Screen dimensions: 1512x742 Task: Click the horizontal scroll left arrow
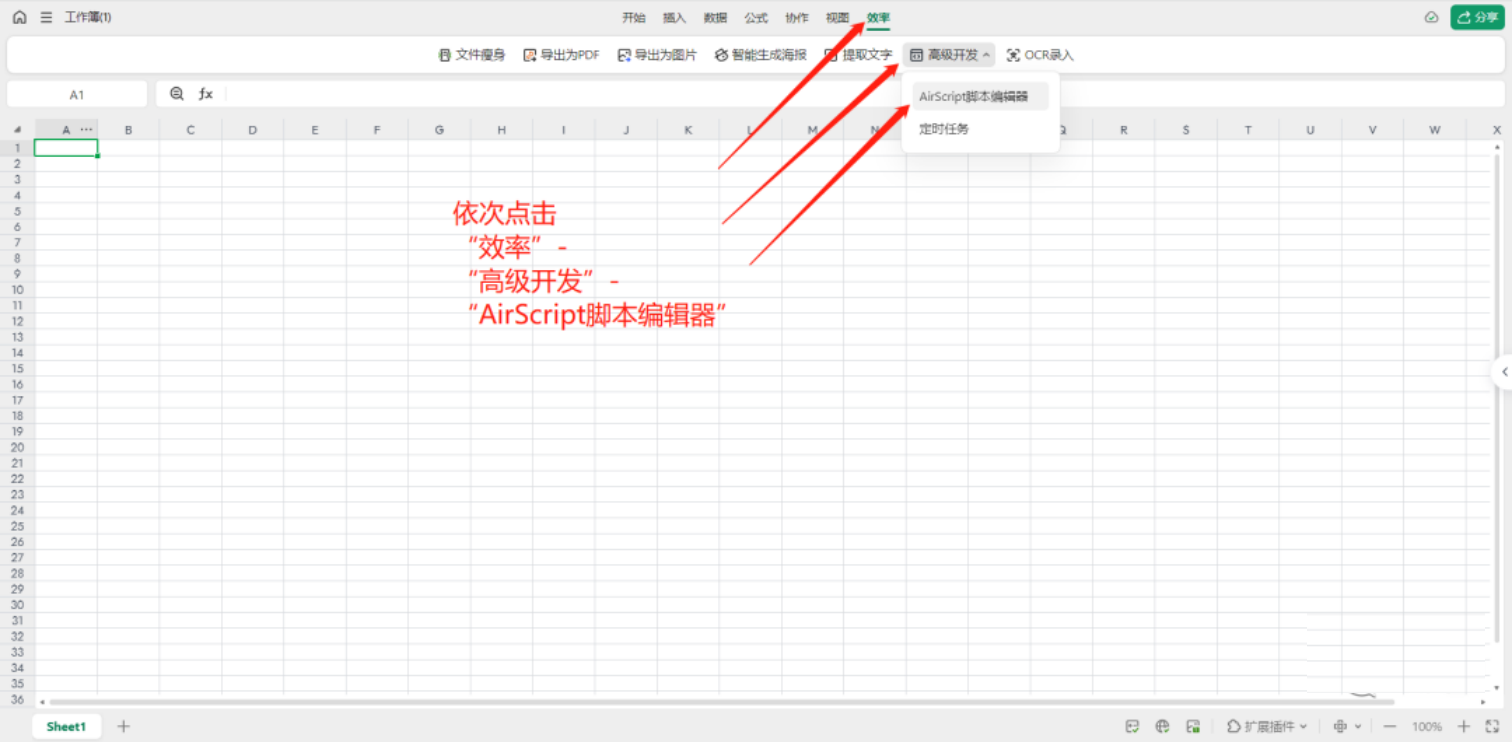[x=41, y=702]
